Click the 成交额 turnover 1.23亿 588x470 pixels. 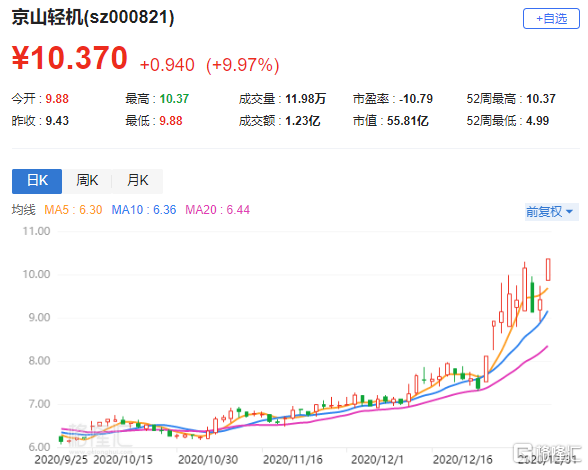point(303,121)
